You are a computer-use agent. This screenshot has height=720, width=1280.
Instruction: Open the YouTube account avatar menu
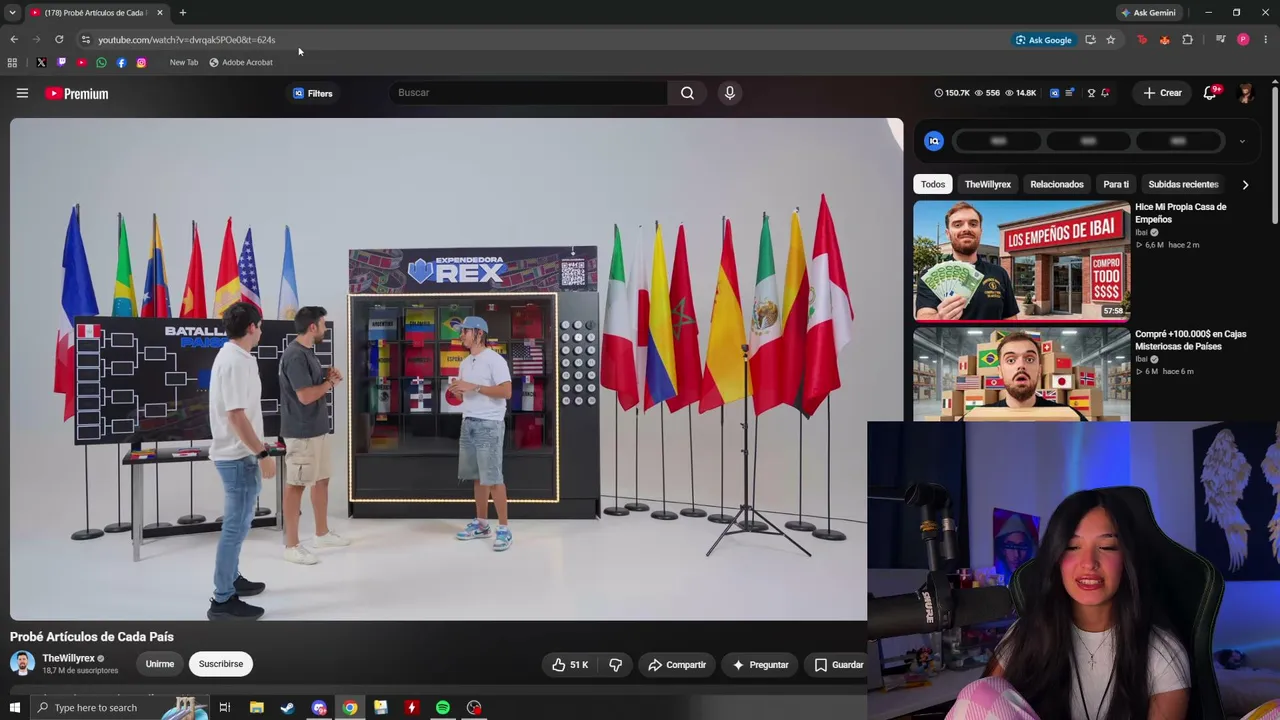pyautogui.click(x=1245, y=93)
